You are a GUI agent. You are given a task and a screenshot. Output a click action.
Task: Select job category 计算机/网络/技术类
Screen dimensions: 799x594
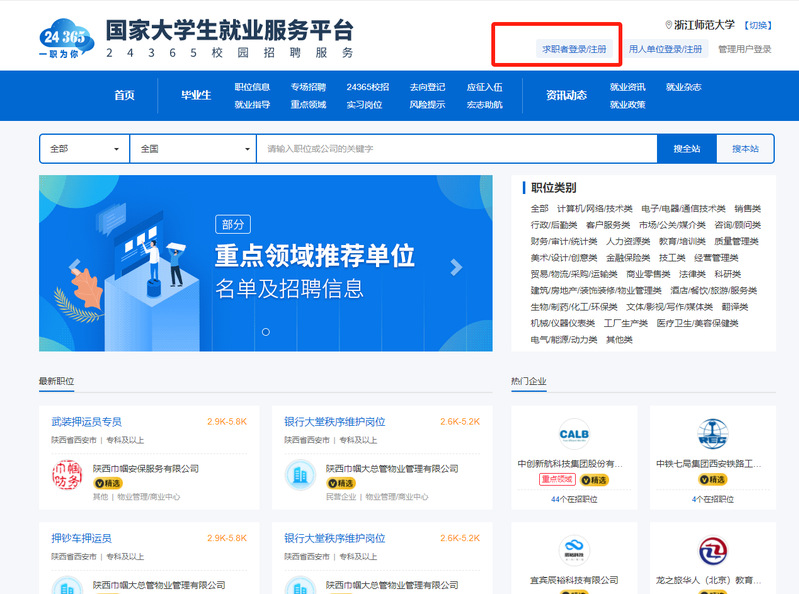pos(595,209)
